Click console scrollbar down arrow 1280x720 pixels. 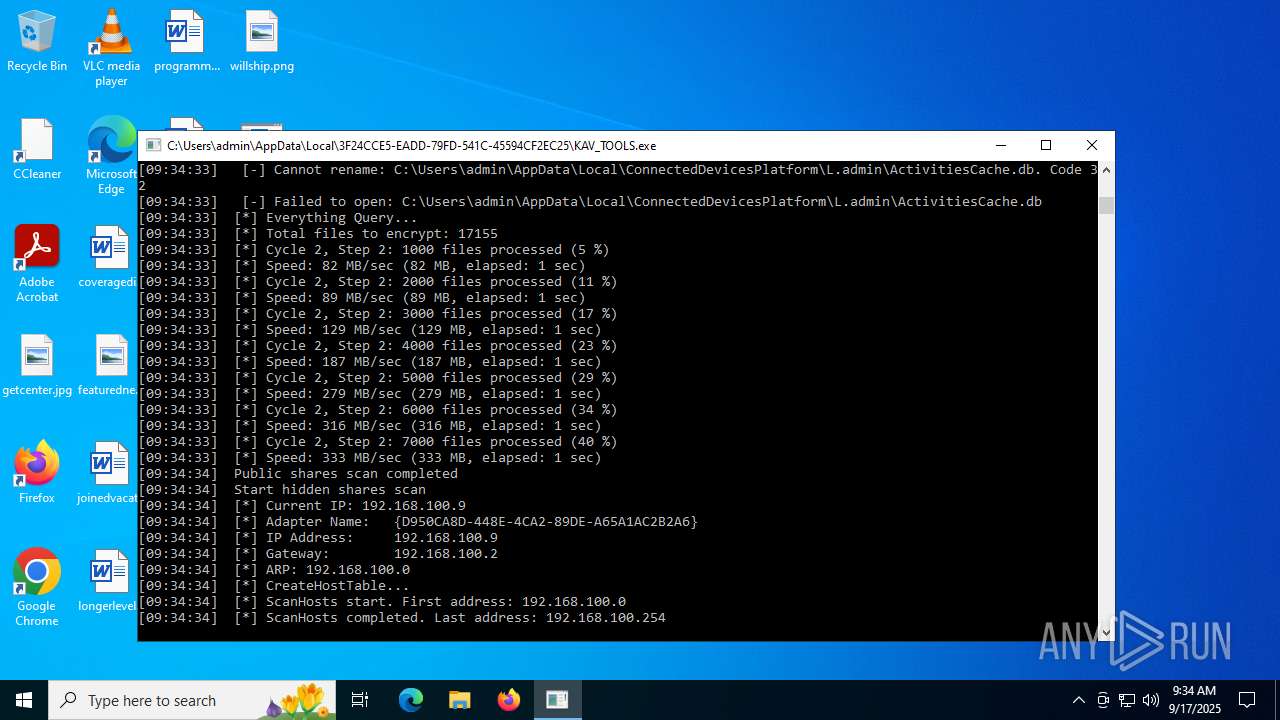click(1106, 632)
